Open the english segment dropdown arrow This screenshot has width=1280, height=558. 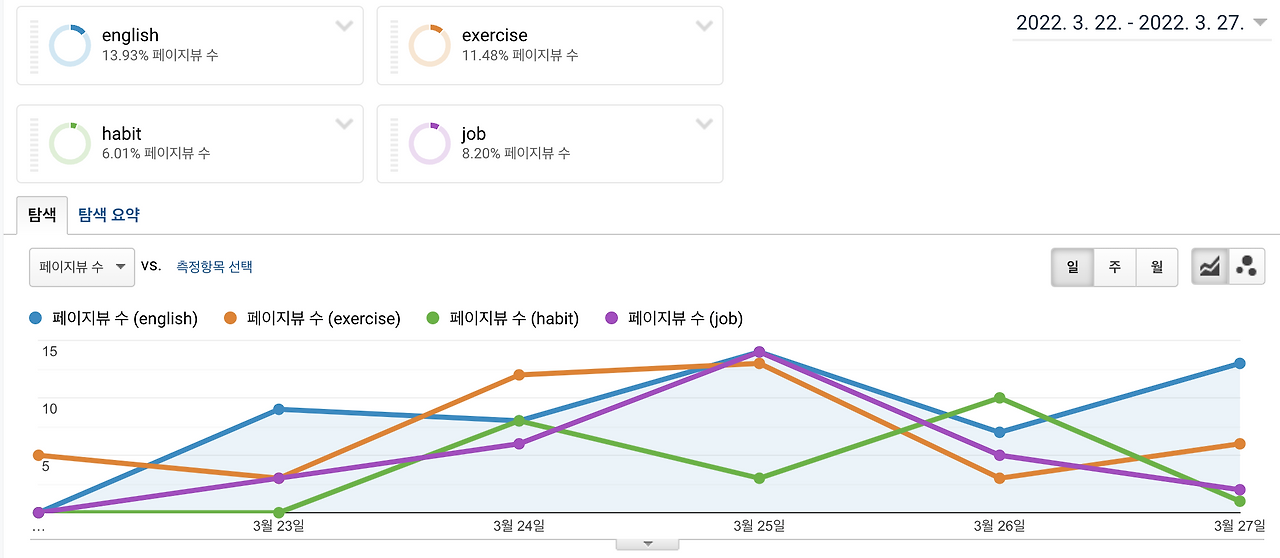(344, 26)
